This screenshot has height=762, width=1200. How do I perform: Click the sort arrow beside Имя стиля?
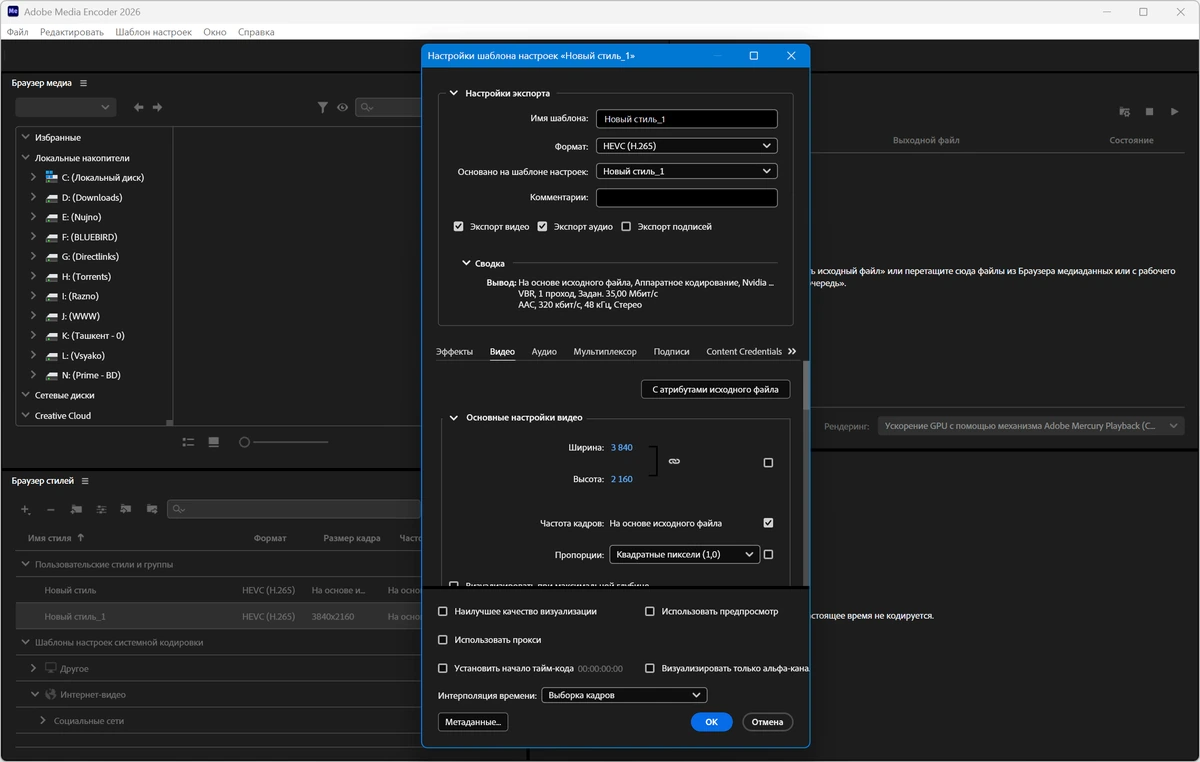pos(79,538)
